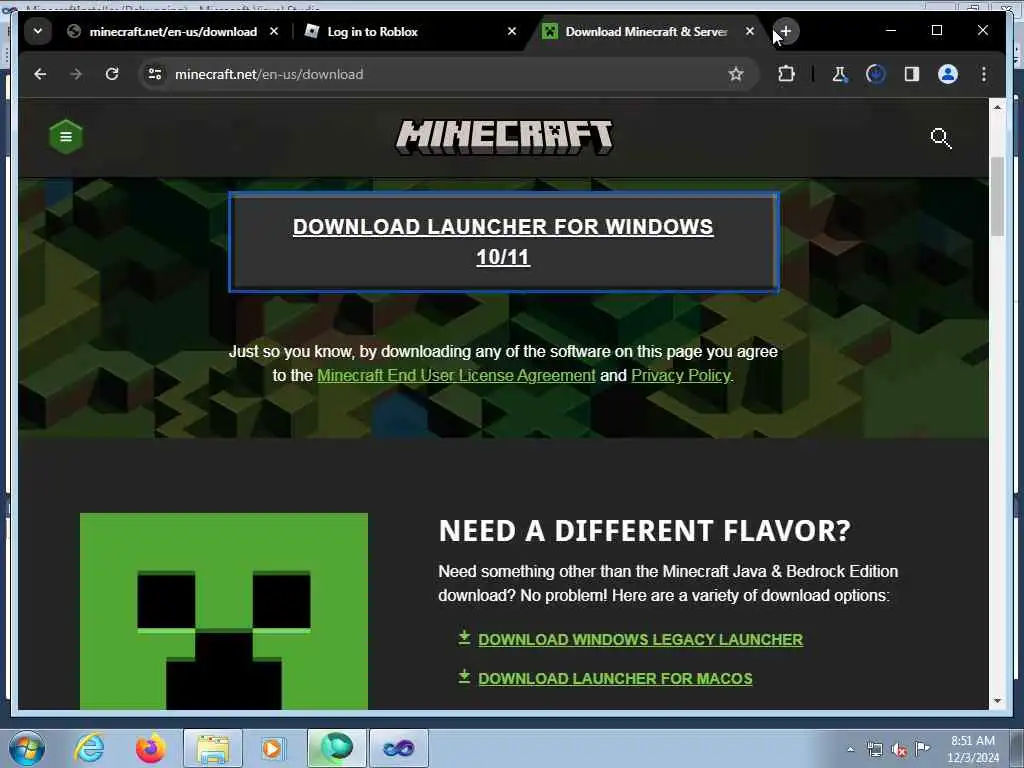Bookmark this page with the star icon
Viewport: 1024px width, 768px height.
736,74
